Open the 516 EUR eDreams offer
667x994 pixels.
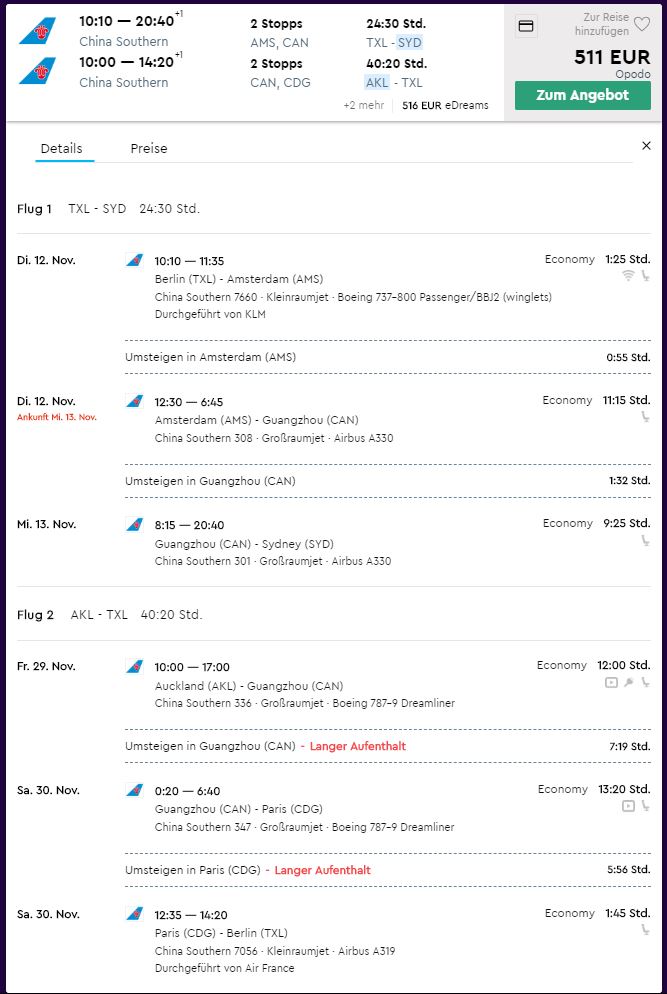445,105
